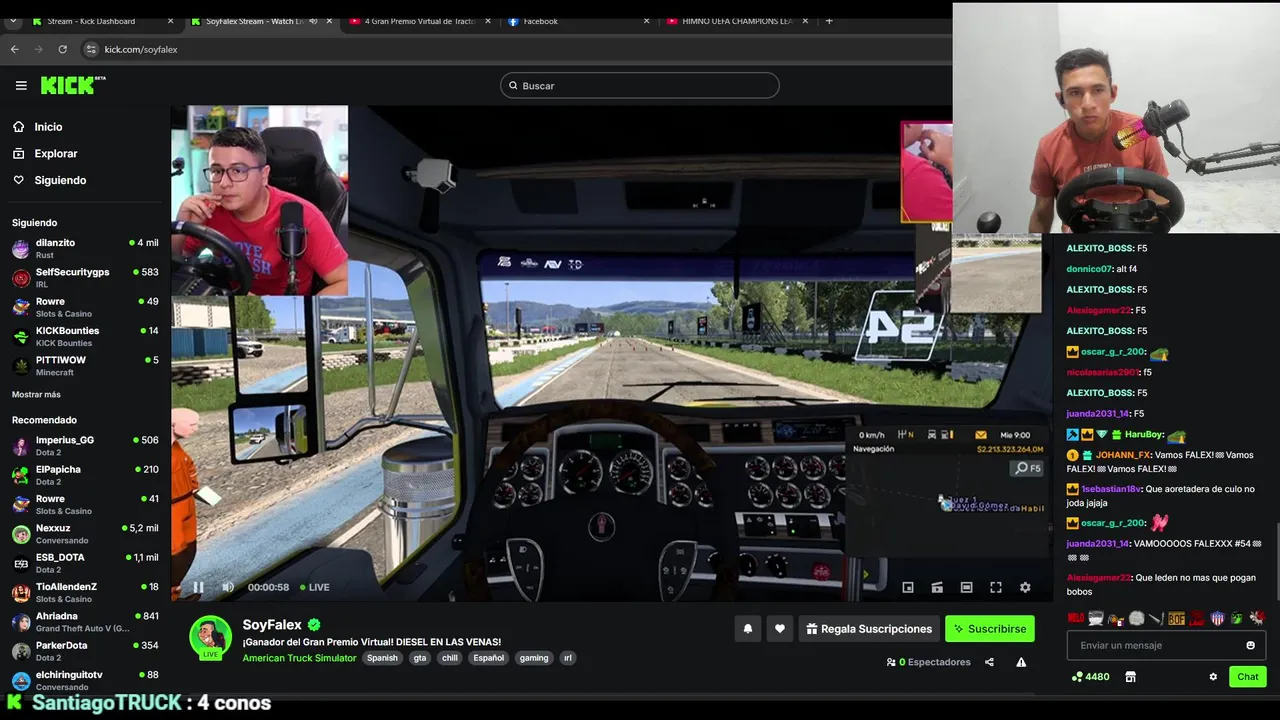Viewport: 1280px width, 720px height.
Task: Open ElPapicha recommended channel
Action: [85, 475]
